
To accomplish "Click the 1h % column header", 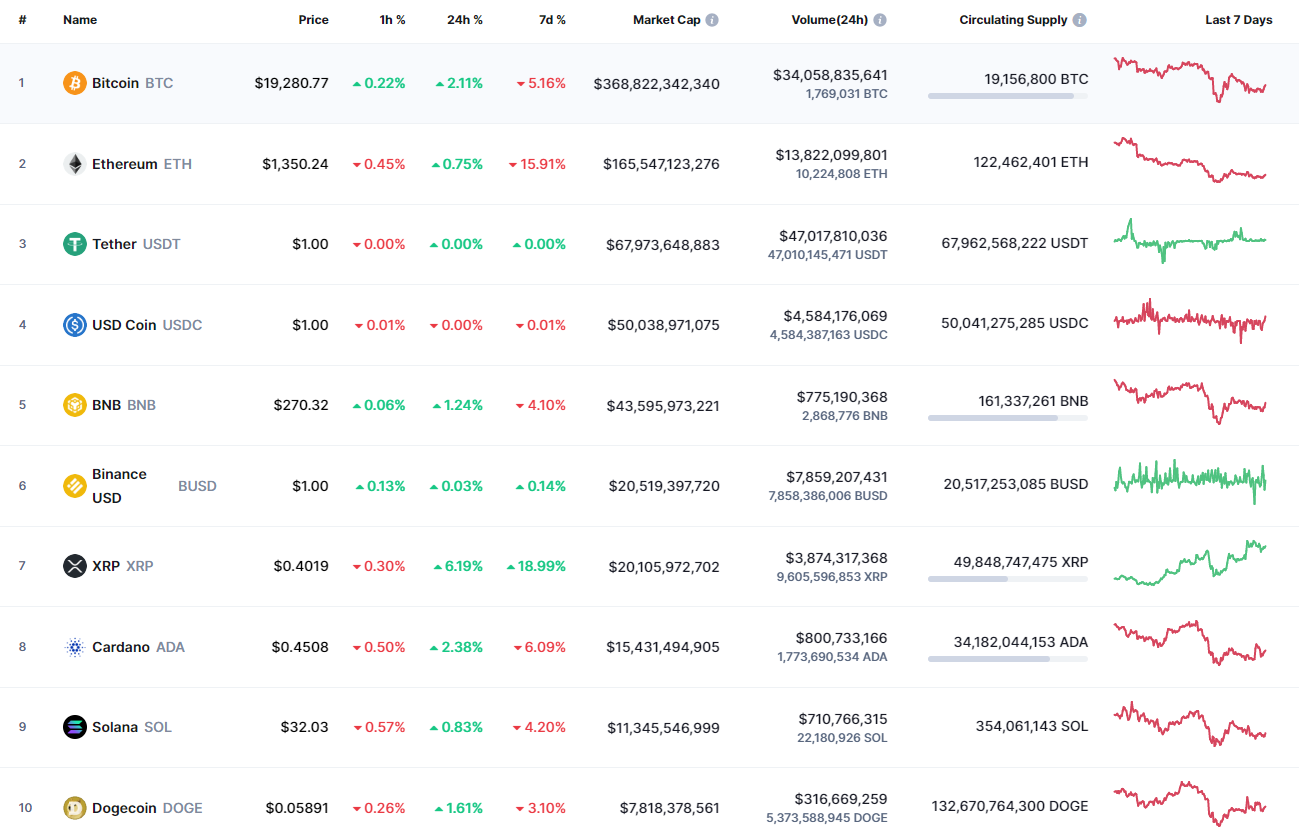I will tap(392, 19).
